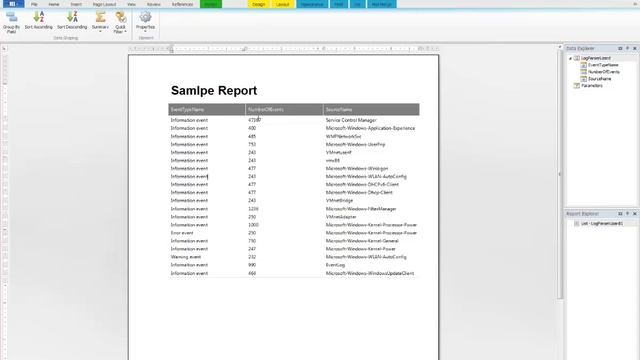Click the WMPNetworkSvc cell
This screenshot has height=360, width=640.
point(343,136)
